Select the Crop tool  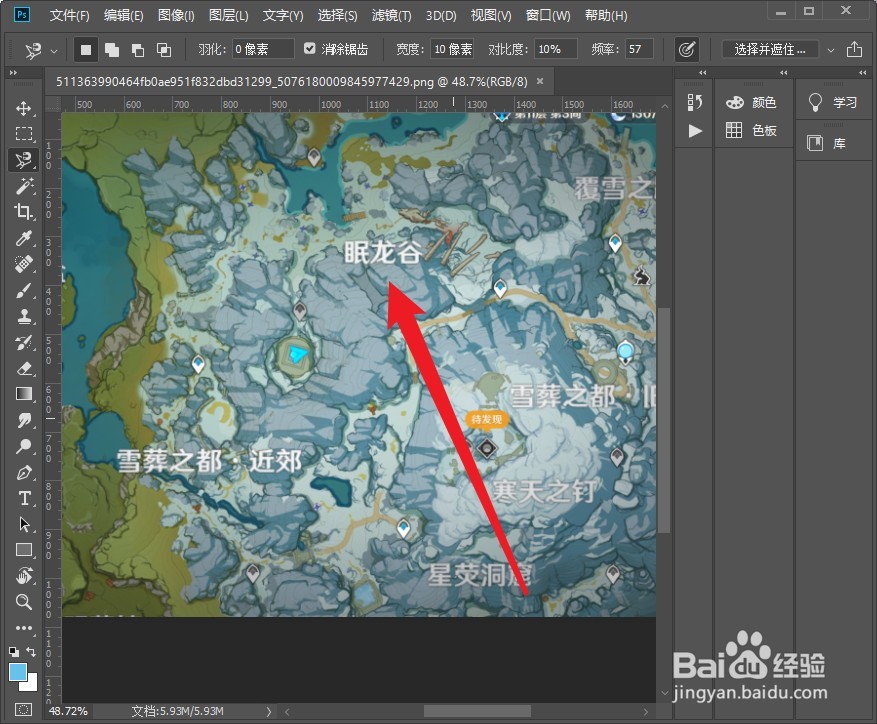[23, 212]
